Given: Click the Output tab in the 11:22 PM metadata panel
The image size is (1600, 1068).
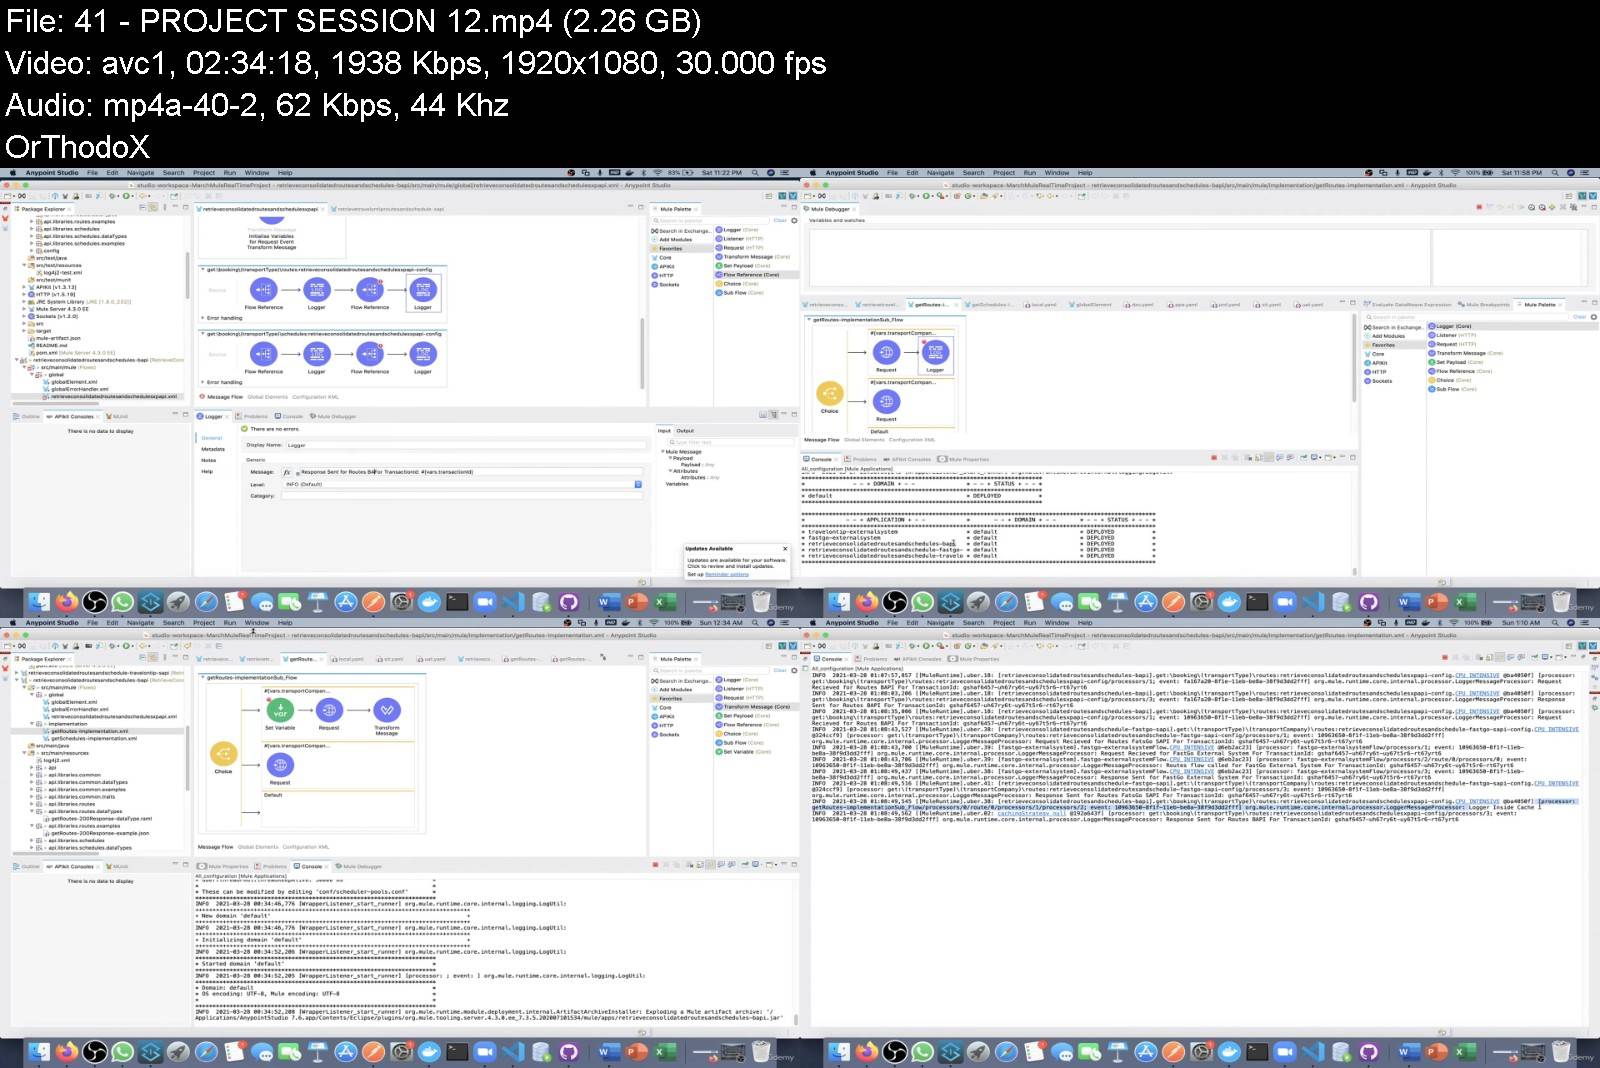Looking at the screenshot, I should coord(685,431).
